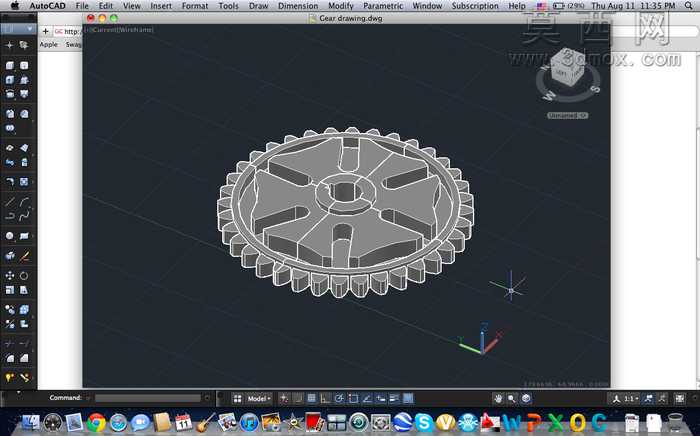Activate the Pan hand icon in status bar
Screen dimensions: 700x436
(498, 399)
